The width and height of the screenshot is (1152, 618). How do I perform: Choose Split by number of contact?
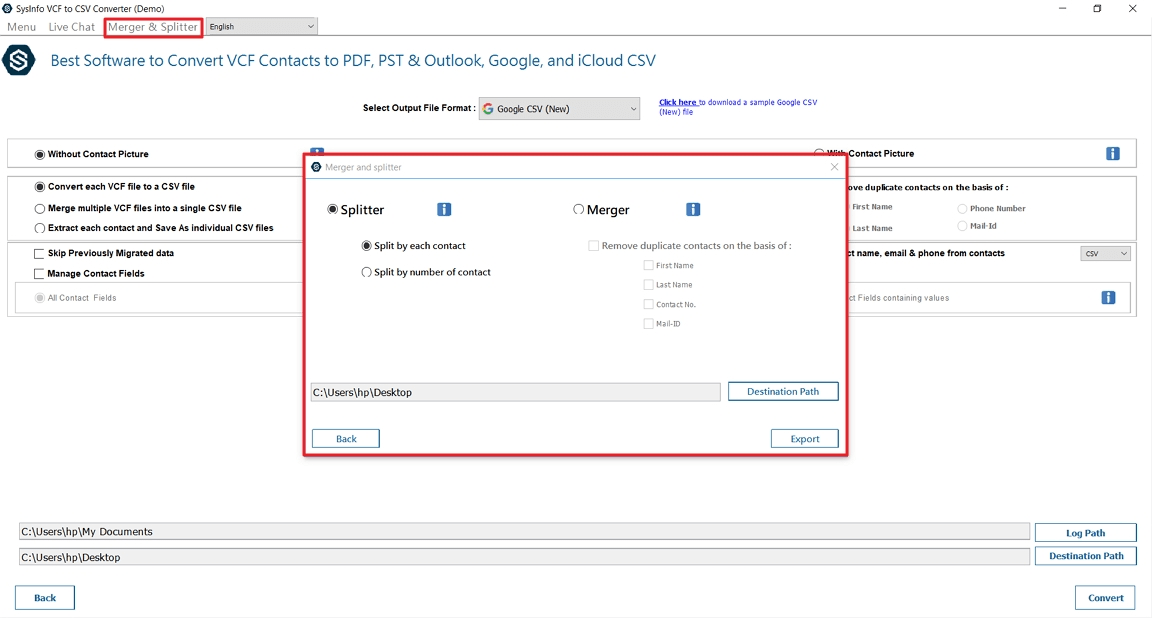click(367, 272)
